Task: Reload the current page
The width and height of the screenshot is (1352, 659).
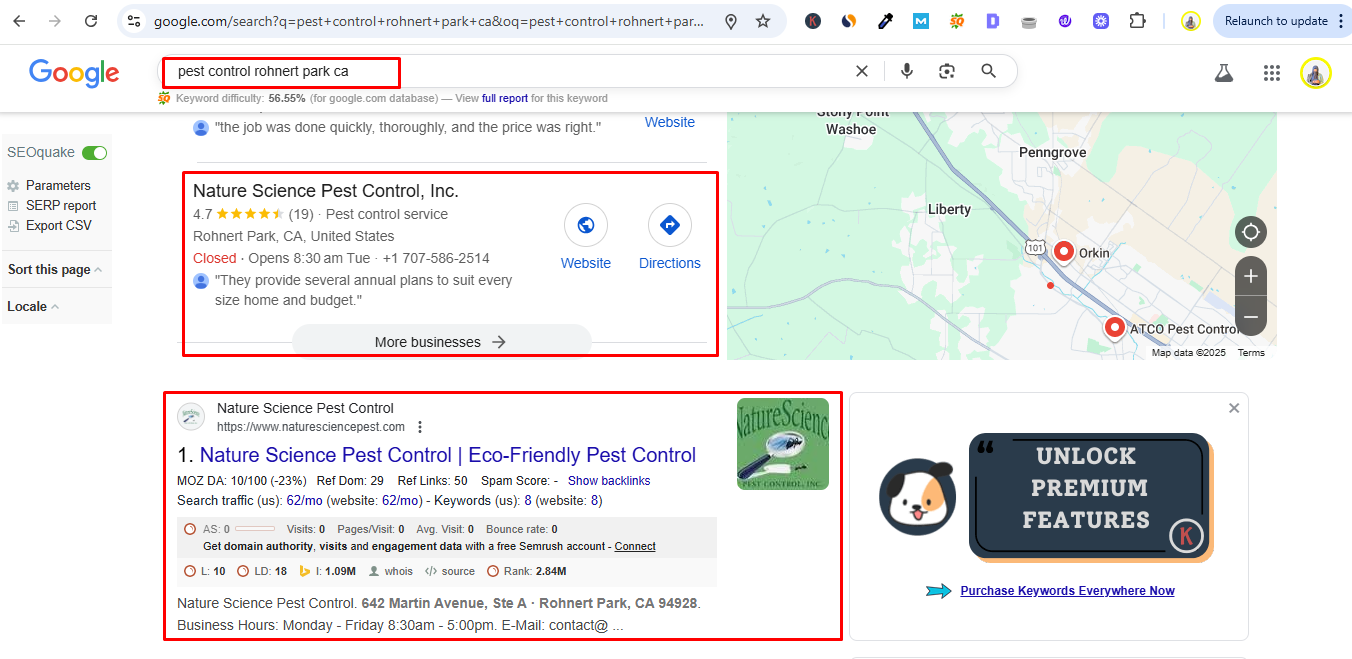Action: [x=91, y=21]
